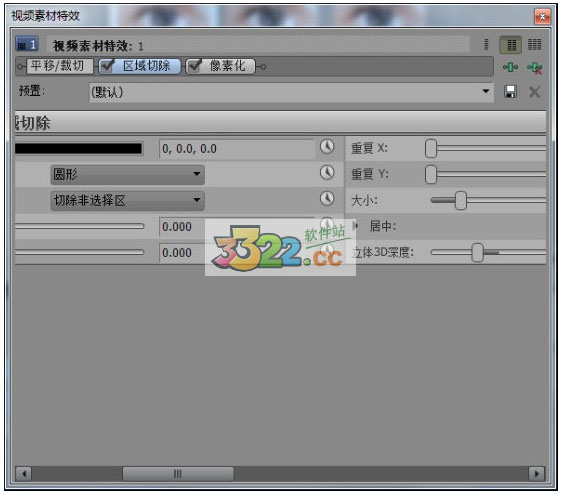Switch to the list view layout icon
This screenshot has height=495, width=562.
pos(511,45)
